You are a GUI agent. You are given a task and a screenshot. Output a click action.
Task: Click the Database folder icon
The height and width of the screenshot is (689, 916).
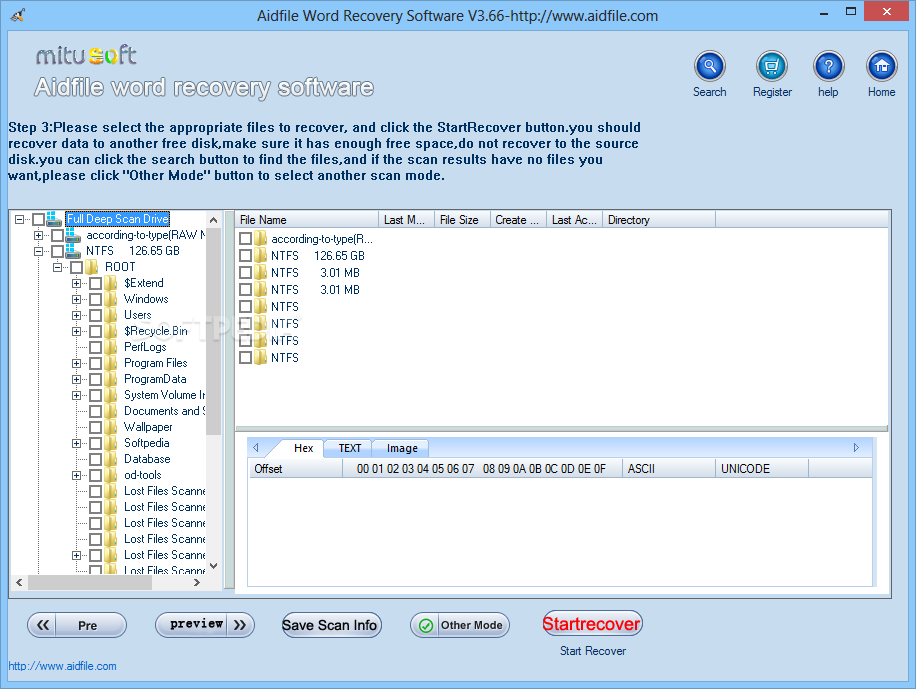point(110,459)
